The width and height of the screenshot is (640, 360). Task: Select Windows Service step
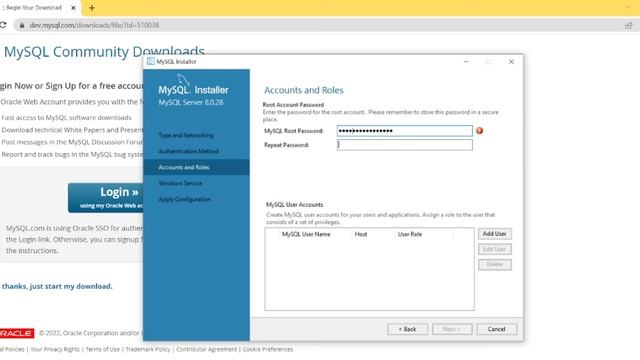point(180,183)
